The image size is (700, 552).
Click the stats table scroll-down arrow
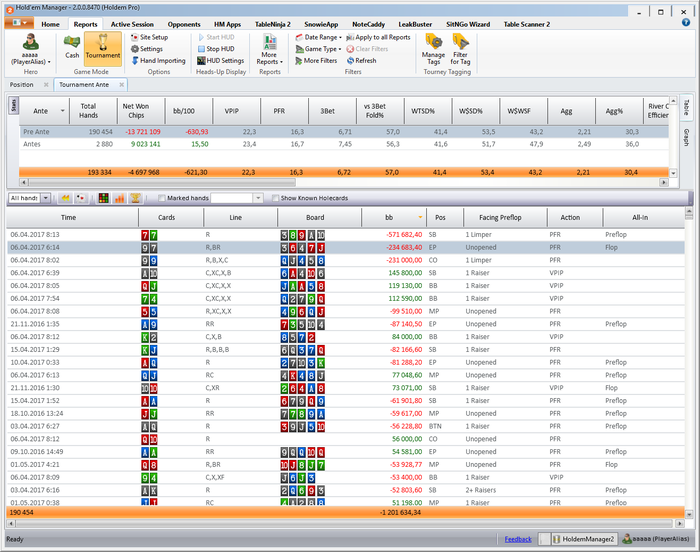click(x=673, y=173)
